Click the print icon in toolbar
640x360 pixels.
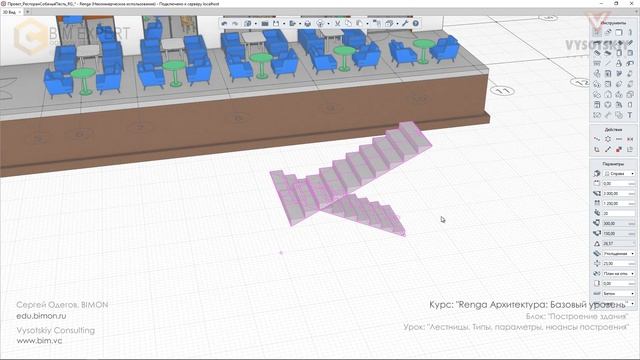click(x=308, y=24)
